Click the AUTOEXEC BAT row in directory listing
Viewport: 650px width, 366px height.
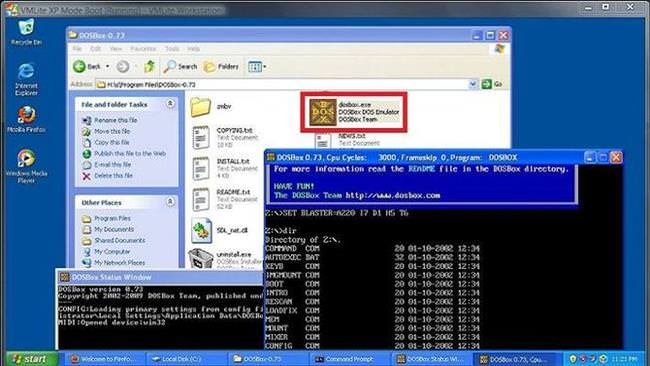click(x=372, y=257)
